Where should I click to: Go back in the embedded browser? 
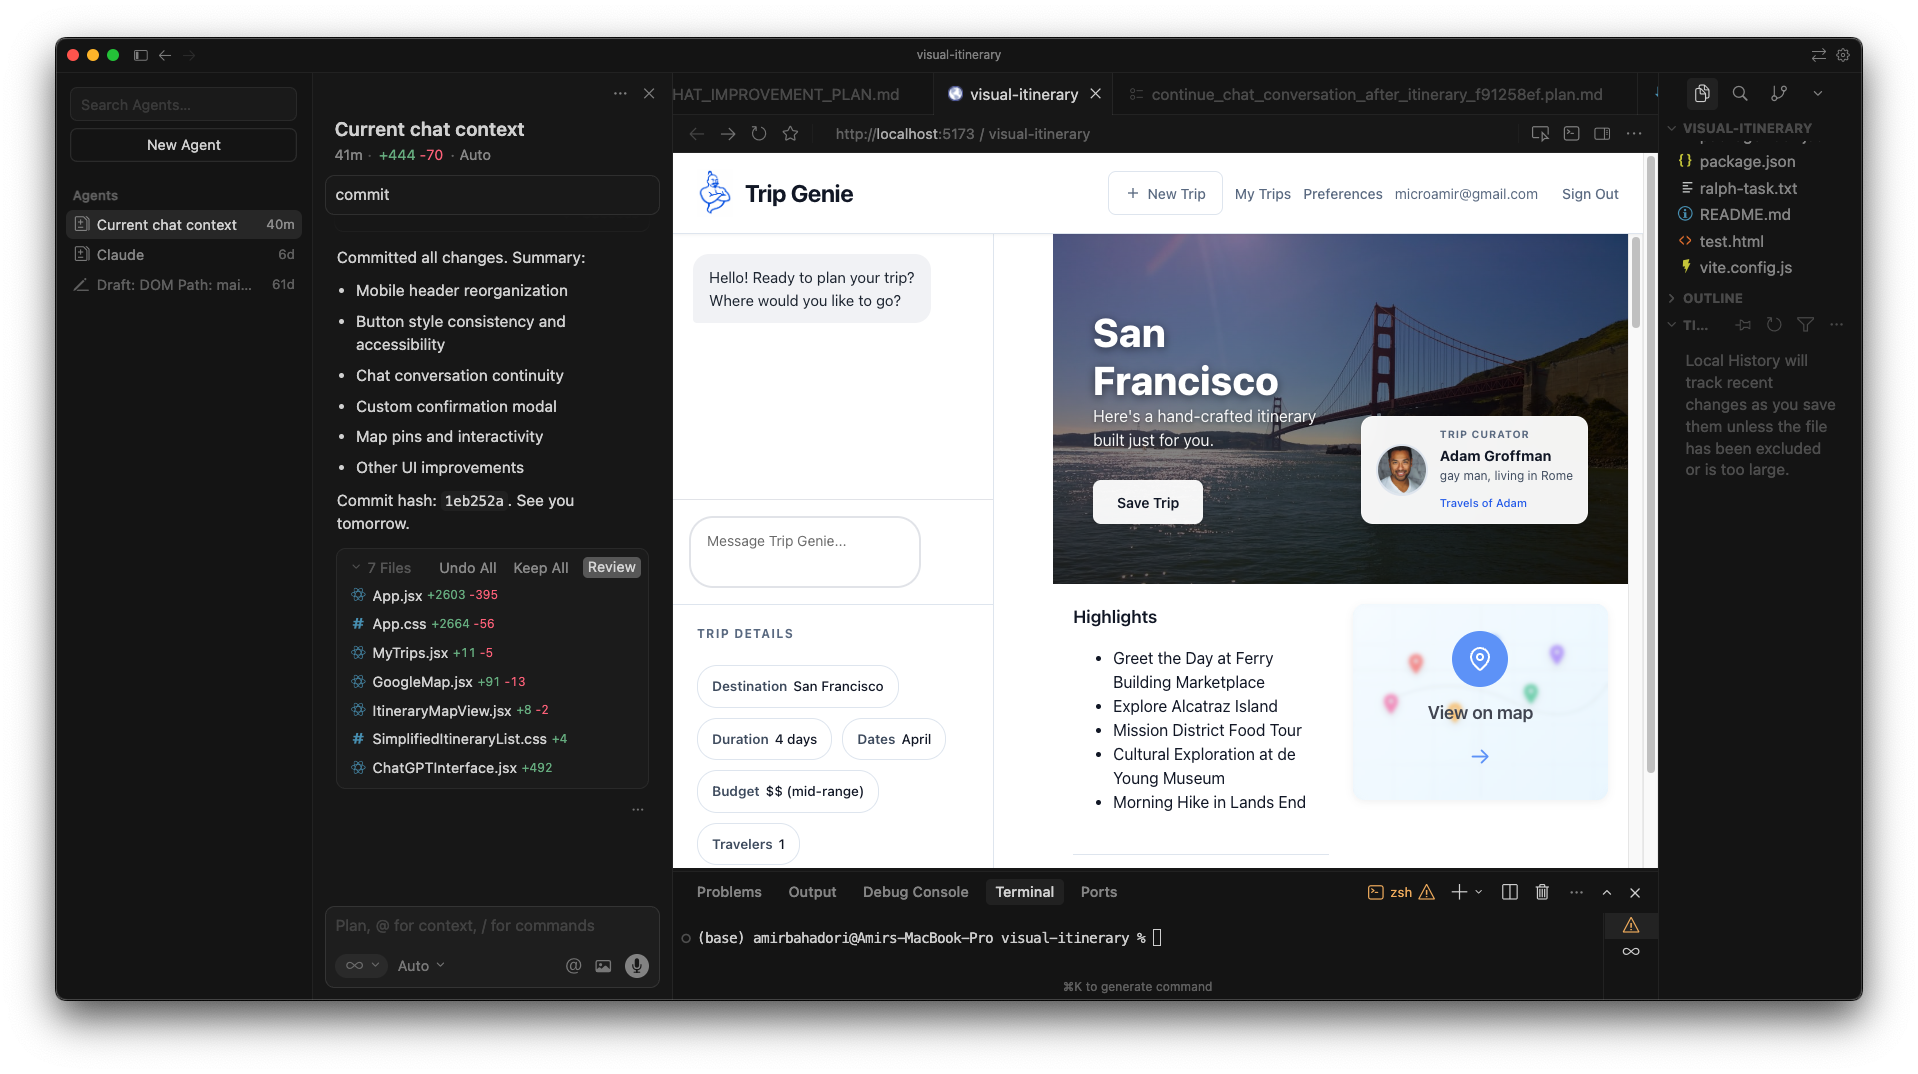pyautogui.click(x=697, y=133)
